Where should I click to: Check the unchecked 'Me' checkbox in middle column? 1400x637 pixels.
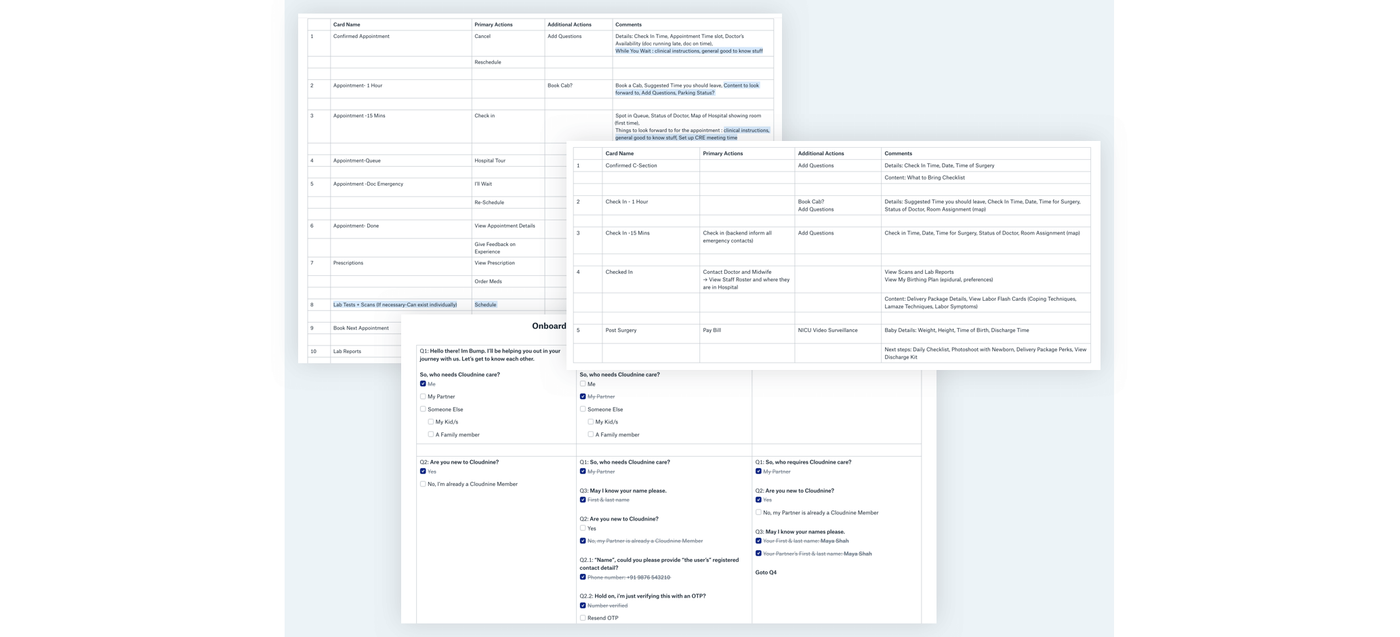click(x=583, y=384)
